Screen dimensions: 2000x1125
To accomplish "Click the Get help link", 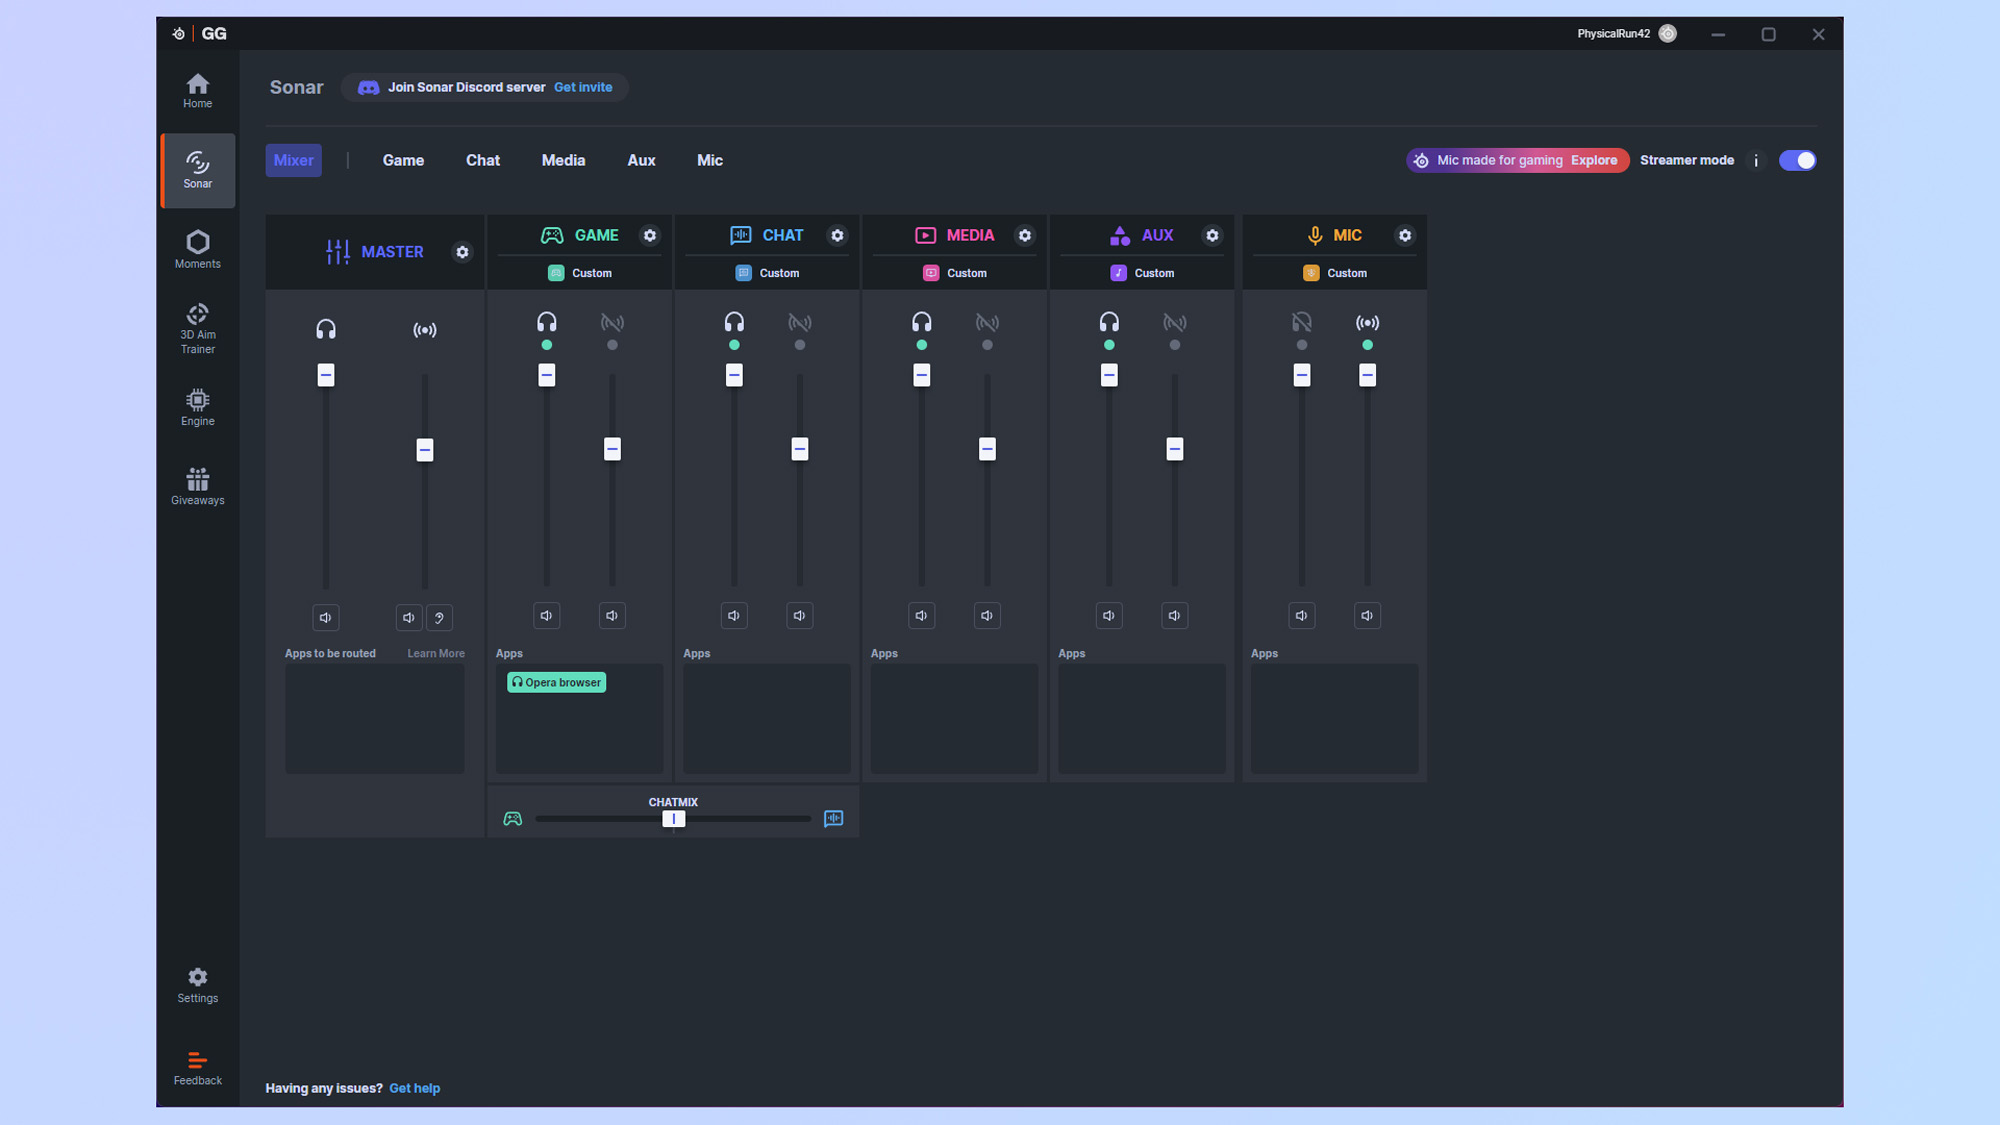I will [x=414, y=1088].
